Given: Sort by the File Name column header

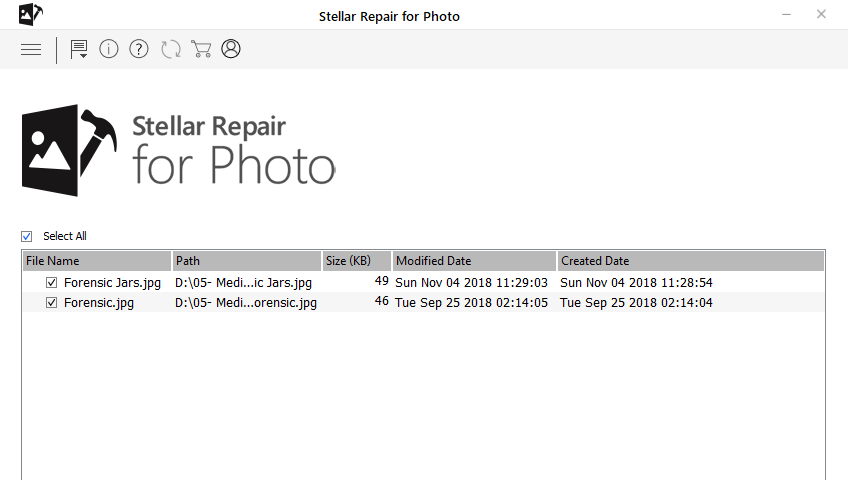Looking at the screenshot, I should click(x=97, y=261).
